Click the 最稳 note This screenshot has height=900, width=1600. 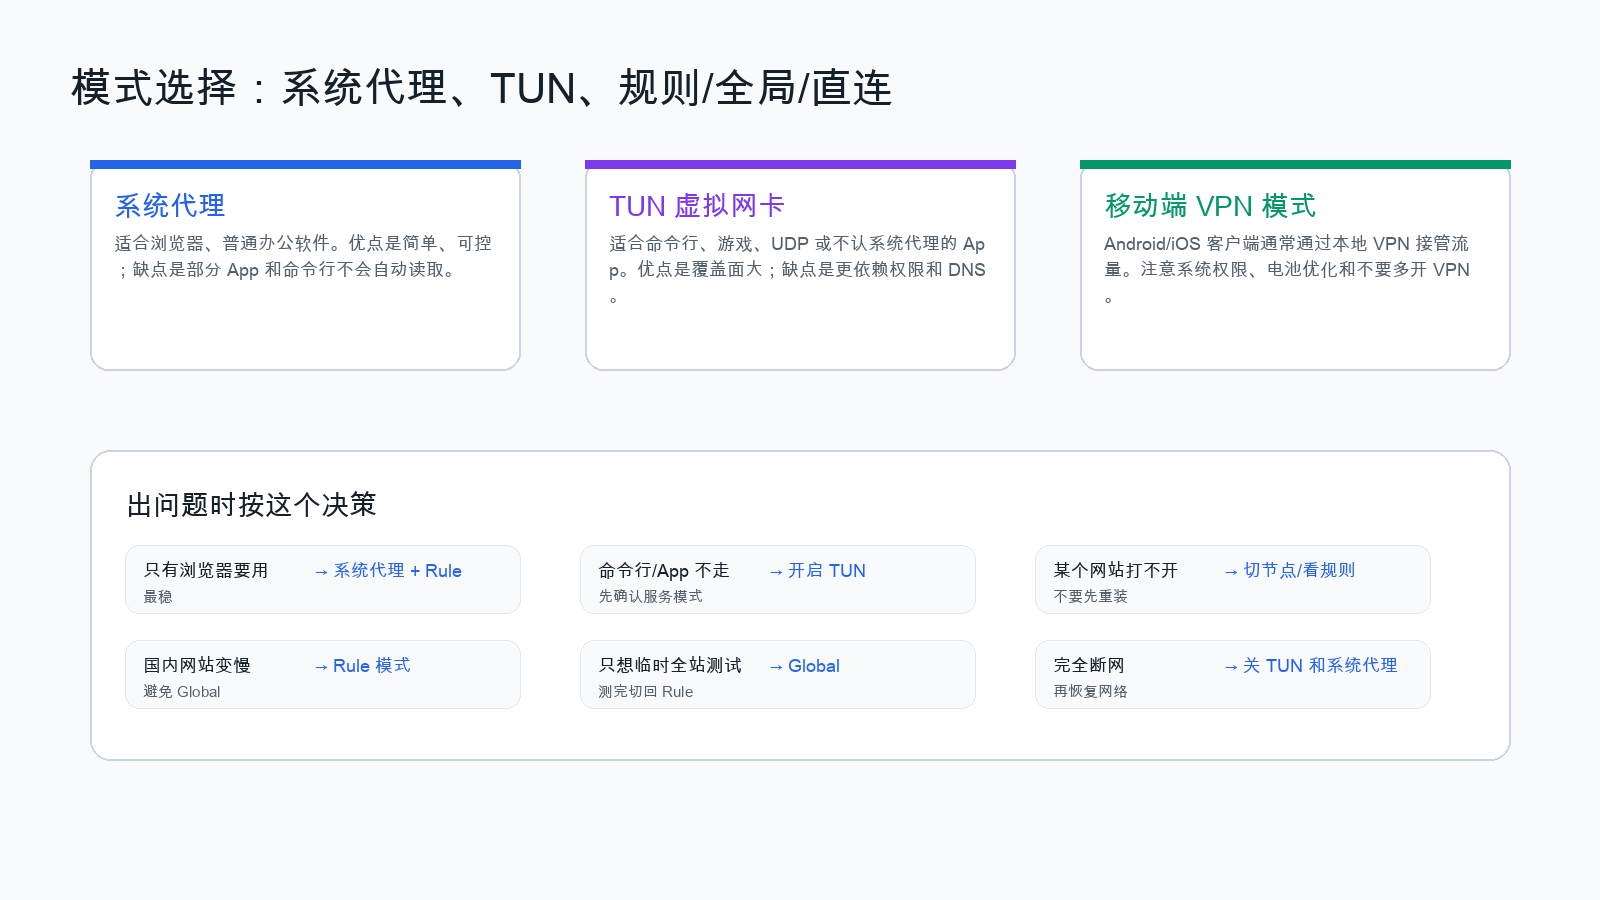coord(158,596)
